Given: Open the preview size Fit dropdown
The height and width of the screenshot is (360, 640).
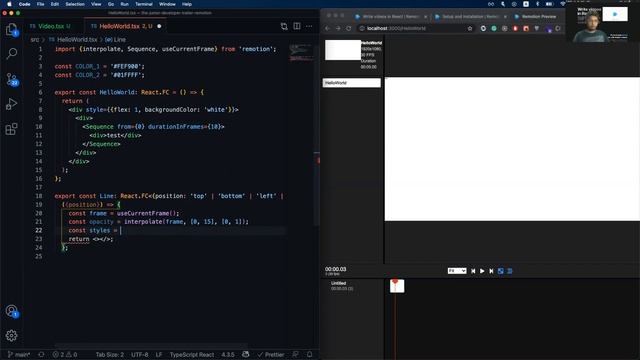Looking at the screenshot, I should click(x=457, y=271).
